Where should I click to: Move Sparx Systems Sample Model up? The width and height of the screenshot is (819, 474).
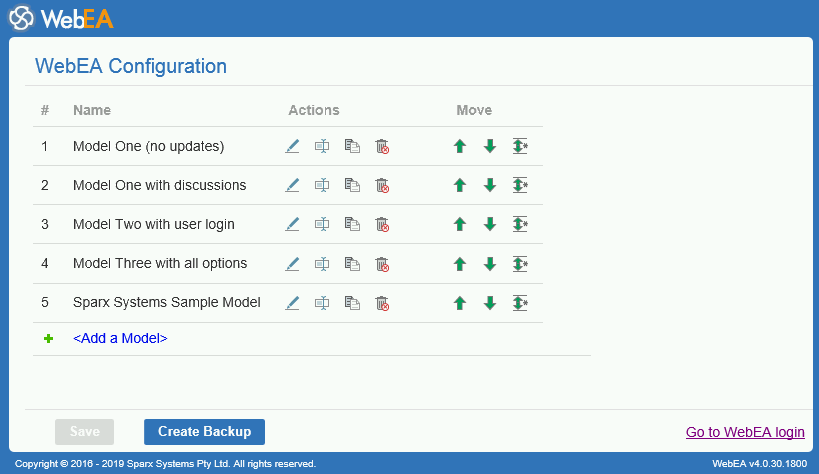tap(460, 303)
